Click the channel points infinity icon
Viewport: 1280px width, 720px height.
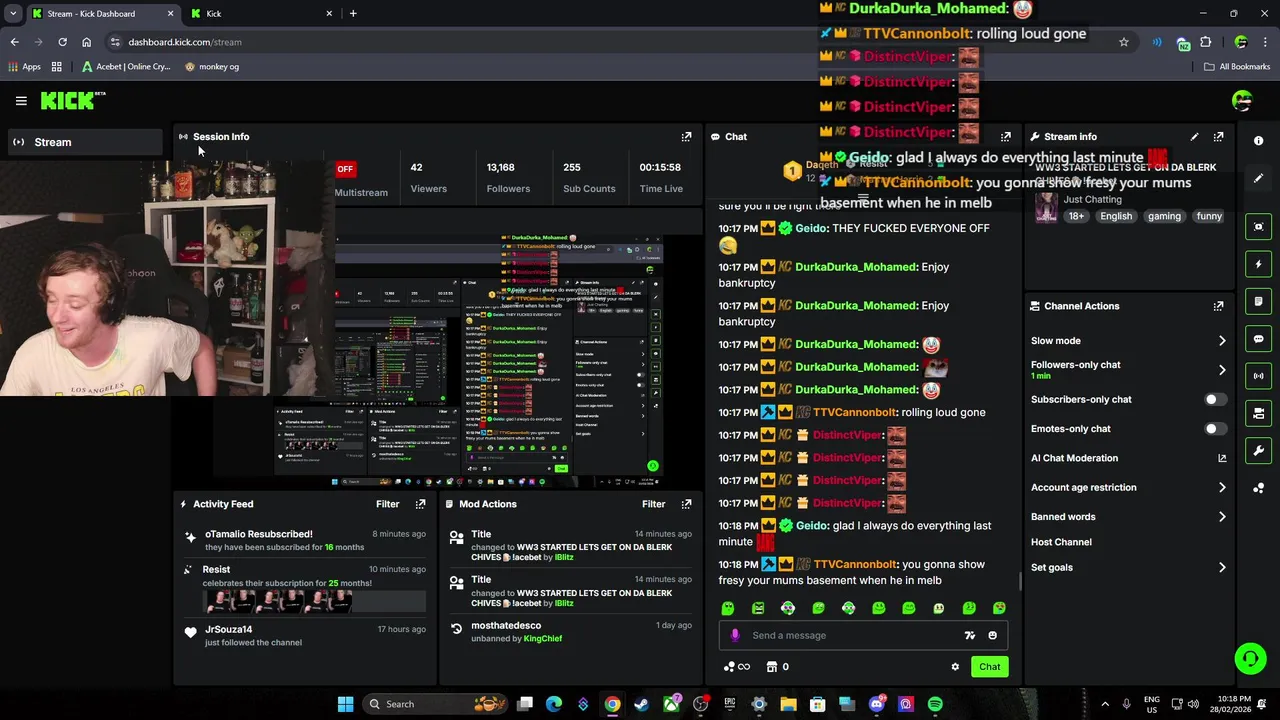click(737, 667)
